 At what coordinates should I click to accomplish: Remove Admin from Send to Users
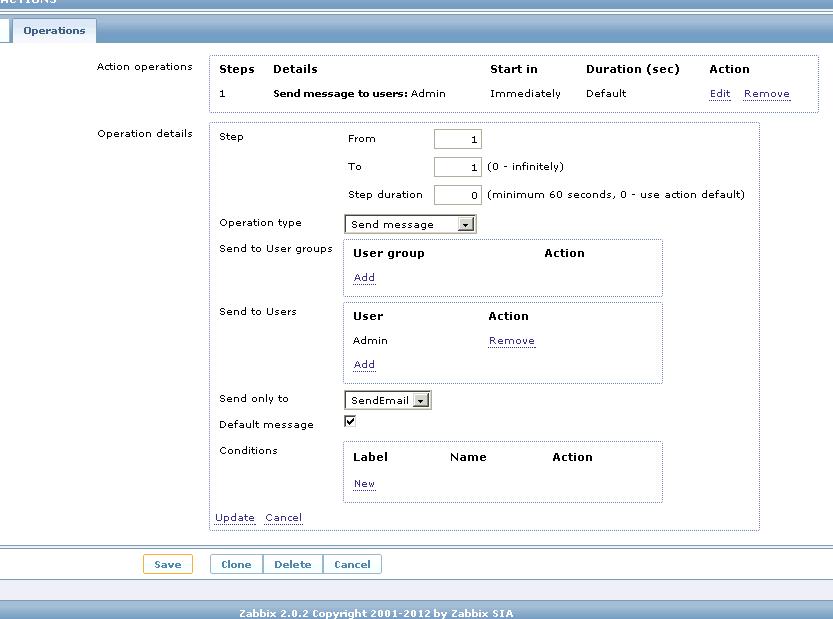click(511, 341)
